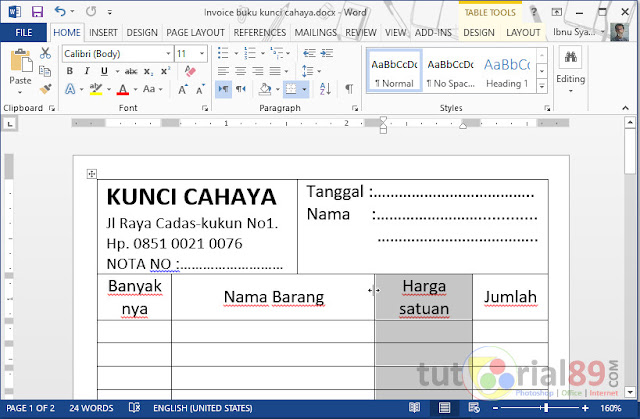Click the ruler tab selector
Screen dimensions: 640x419
(x=10, y=124)
